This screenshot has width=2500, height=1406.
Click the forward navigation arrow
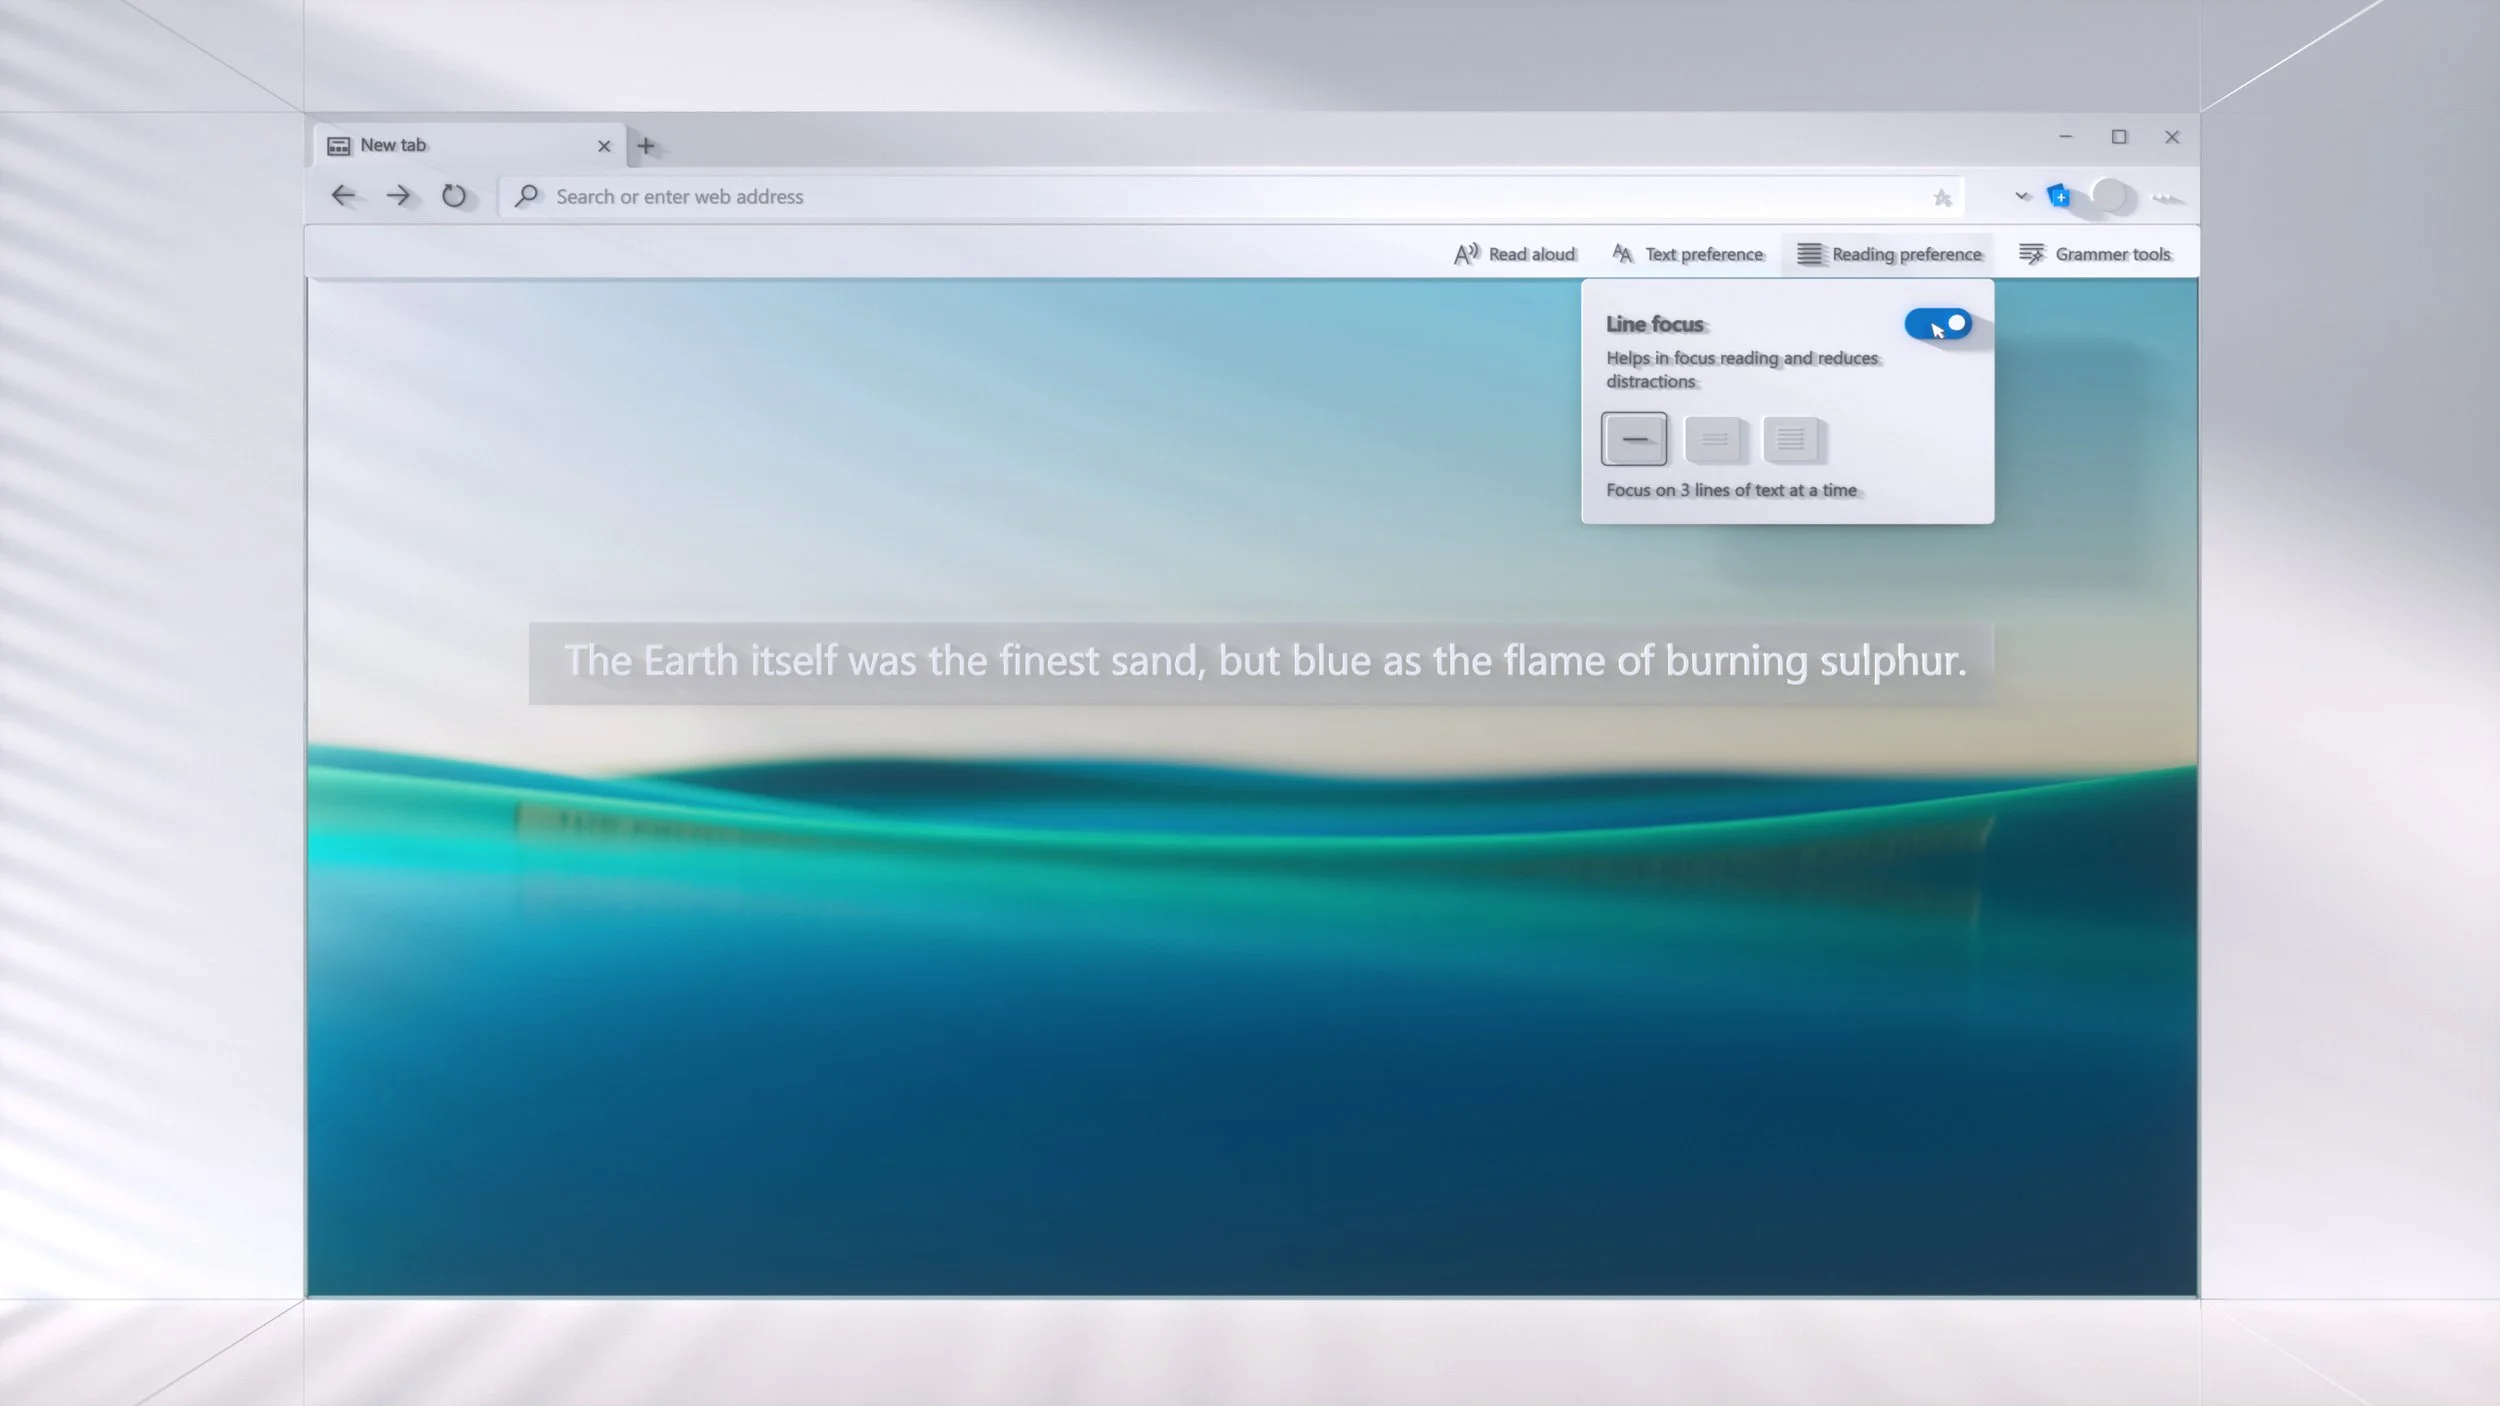point(398,196)
